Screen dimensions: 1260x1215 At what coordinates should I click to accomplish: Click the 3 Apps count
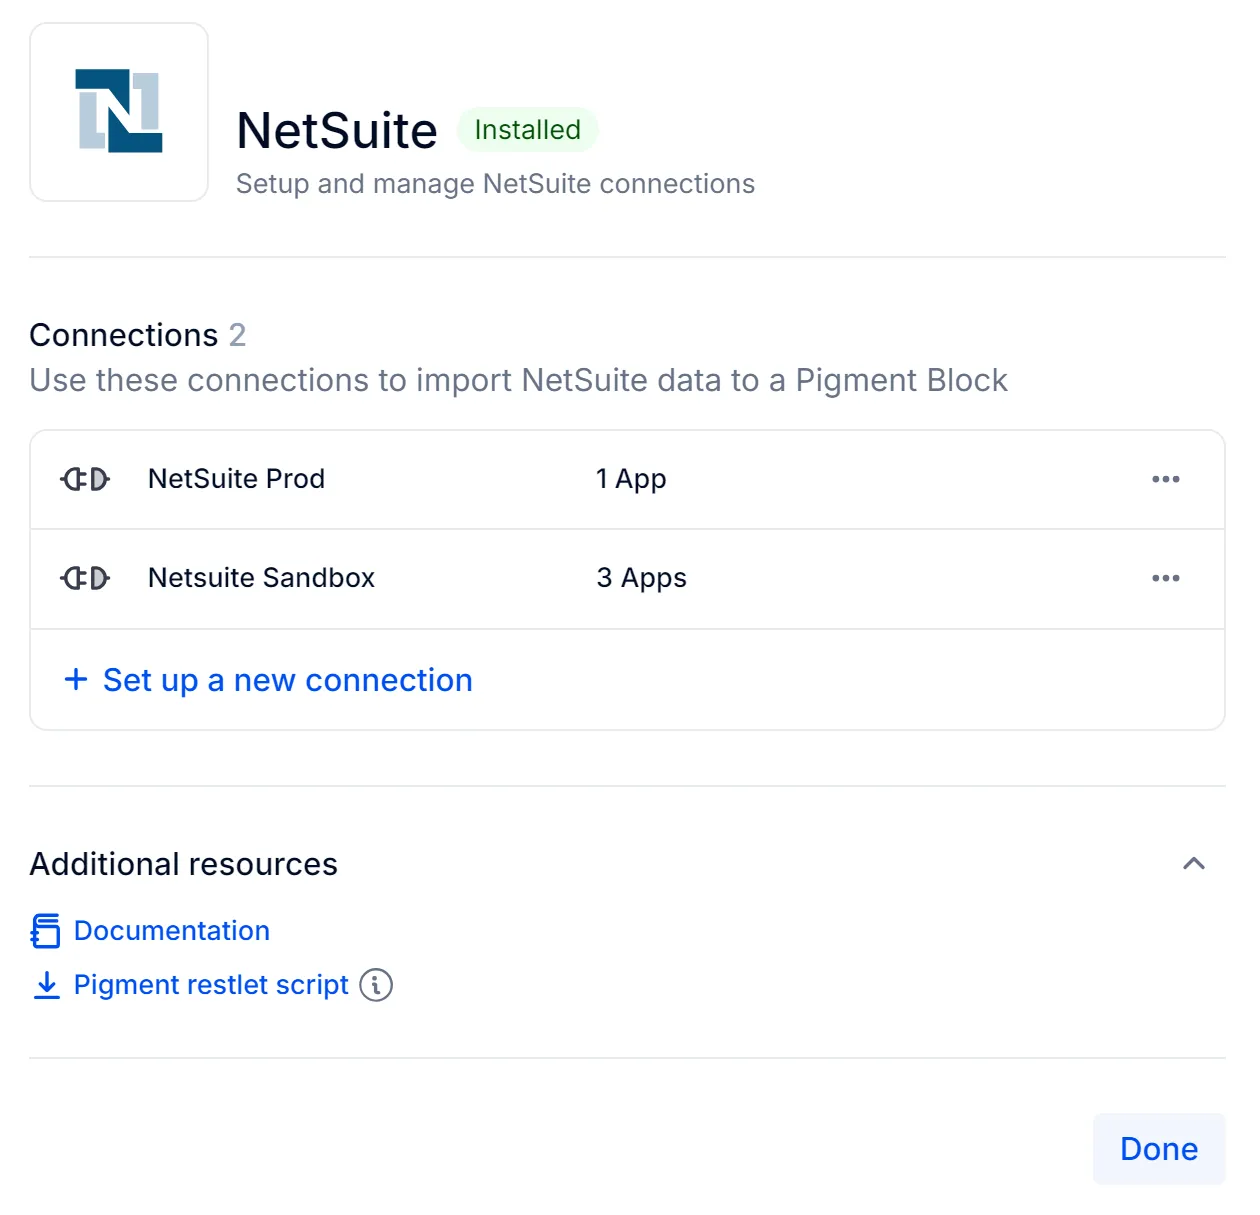pyautogui.click(x=641, y=578)
